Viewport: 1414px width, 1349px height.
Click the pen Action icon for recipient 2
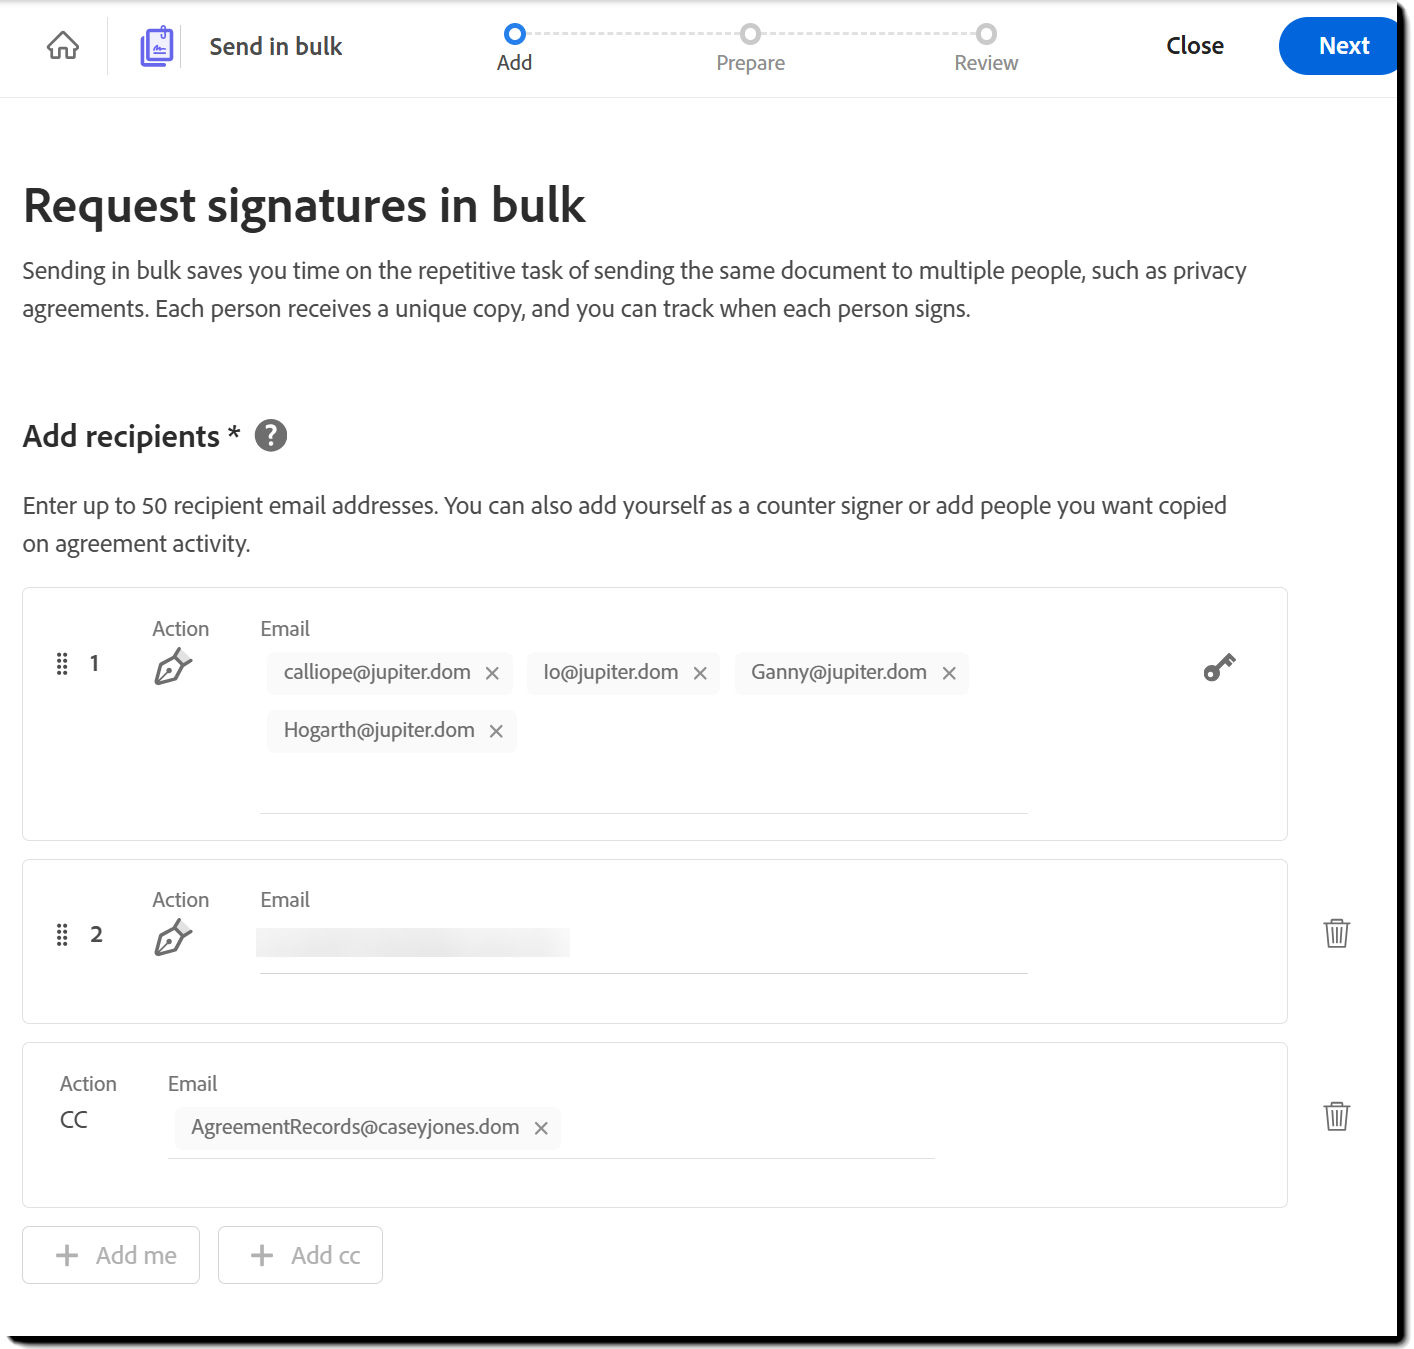[x=174, y=936]
